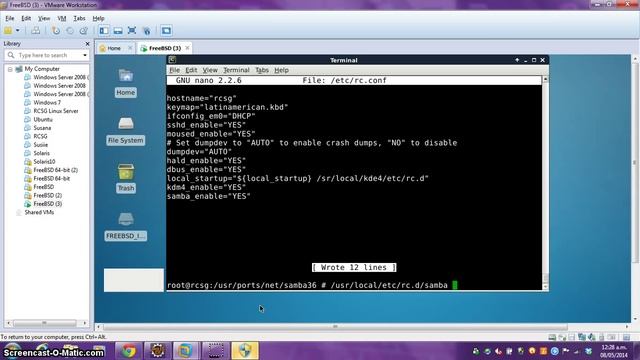
Task: Toggle the library sidebar view icon
Action: (104, 31)
